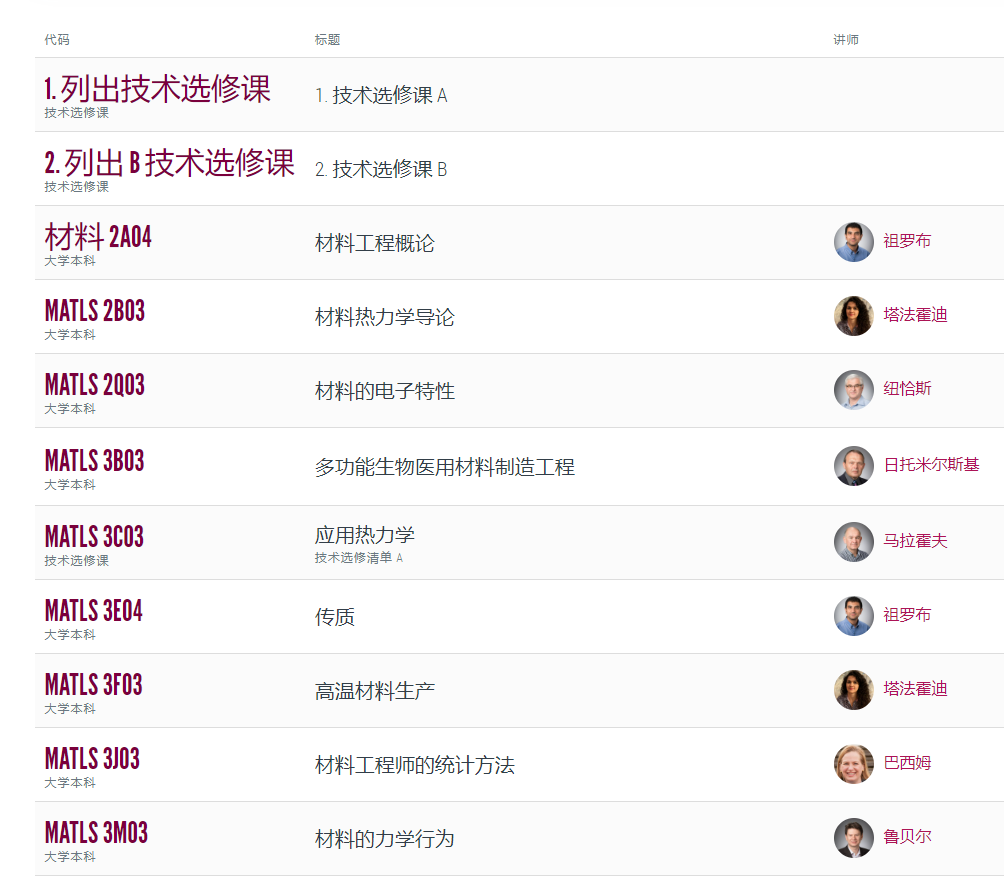The width and height of the screenshot is (1004, 884).
Task: Click the 讲师 column header
Action: pyautogui.click(x=846, y=40)
